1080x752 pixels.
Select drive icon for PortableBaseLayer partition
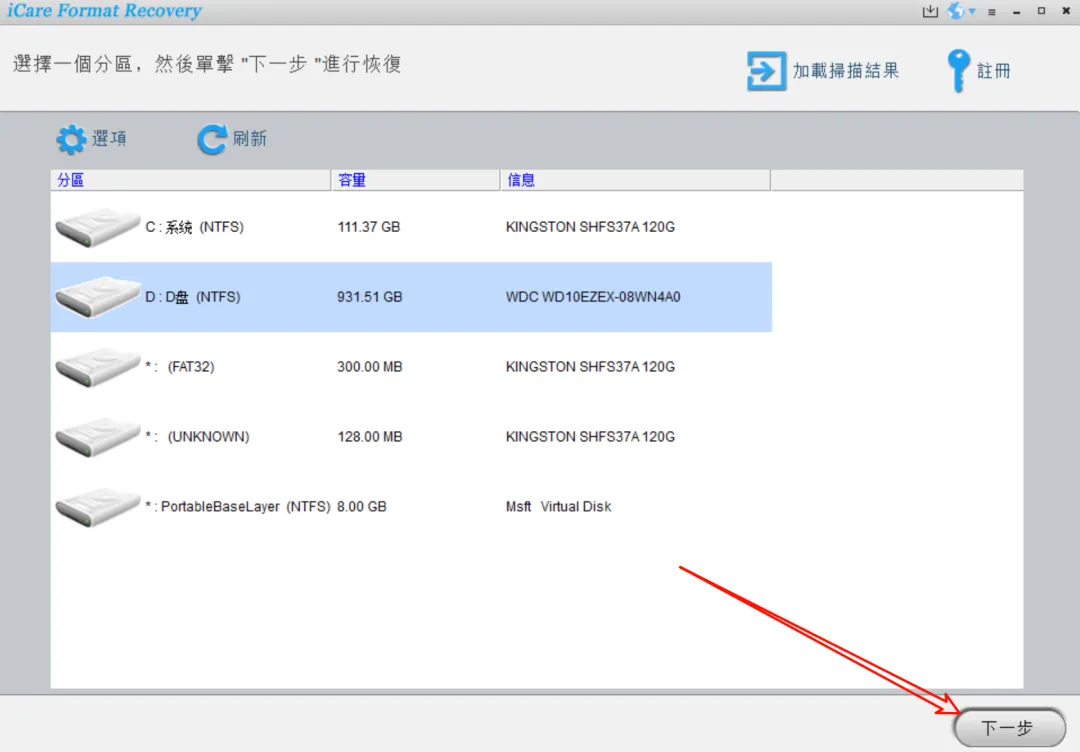[x=97, y=508]
